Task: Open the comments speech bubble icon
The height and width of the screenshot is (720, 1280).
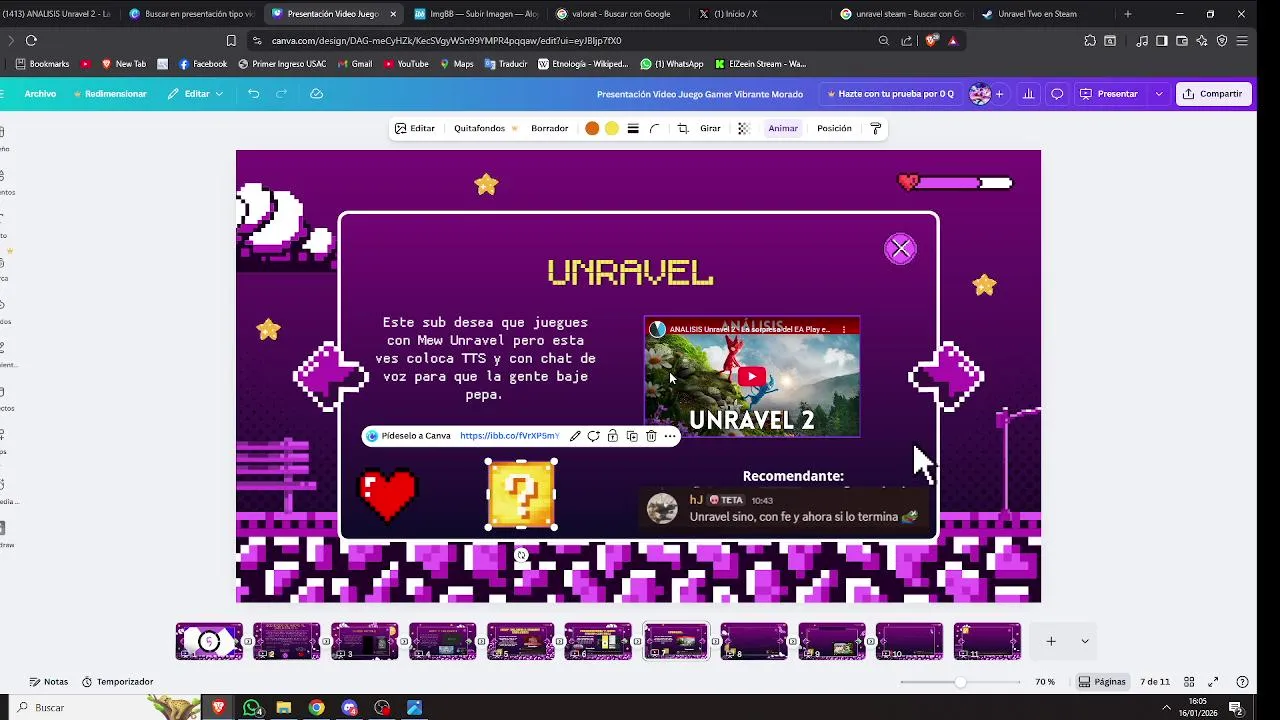Action: 1057,94
